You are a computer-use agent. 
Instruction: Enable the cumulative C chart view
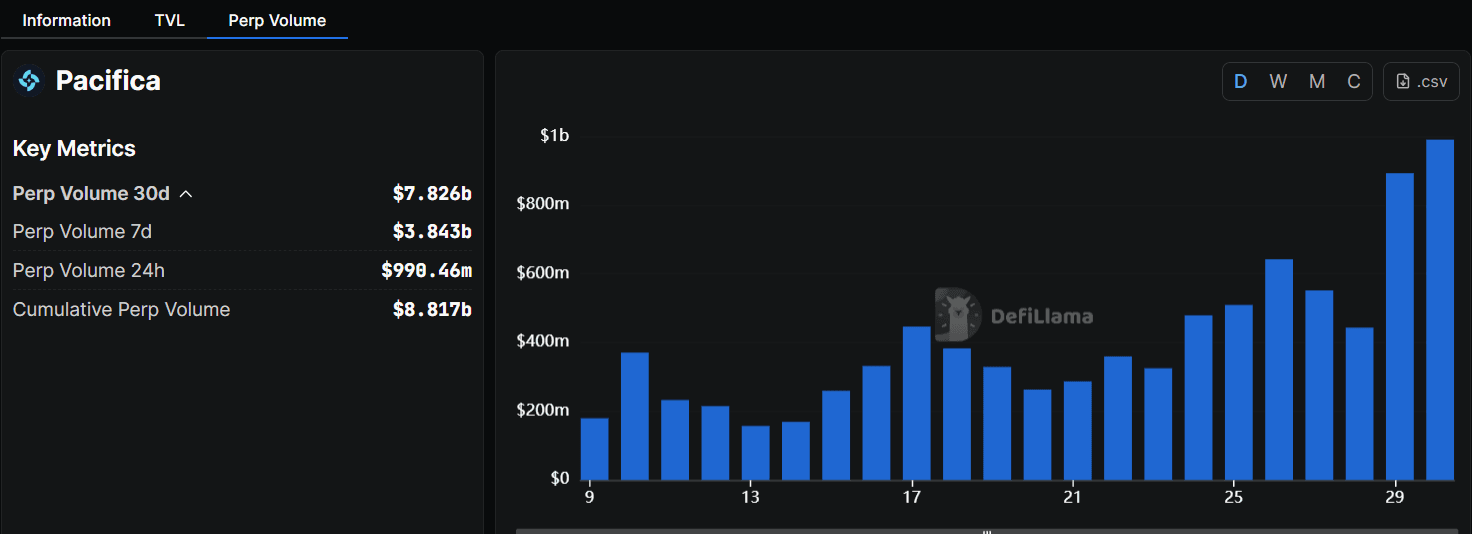[1354, 82]
